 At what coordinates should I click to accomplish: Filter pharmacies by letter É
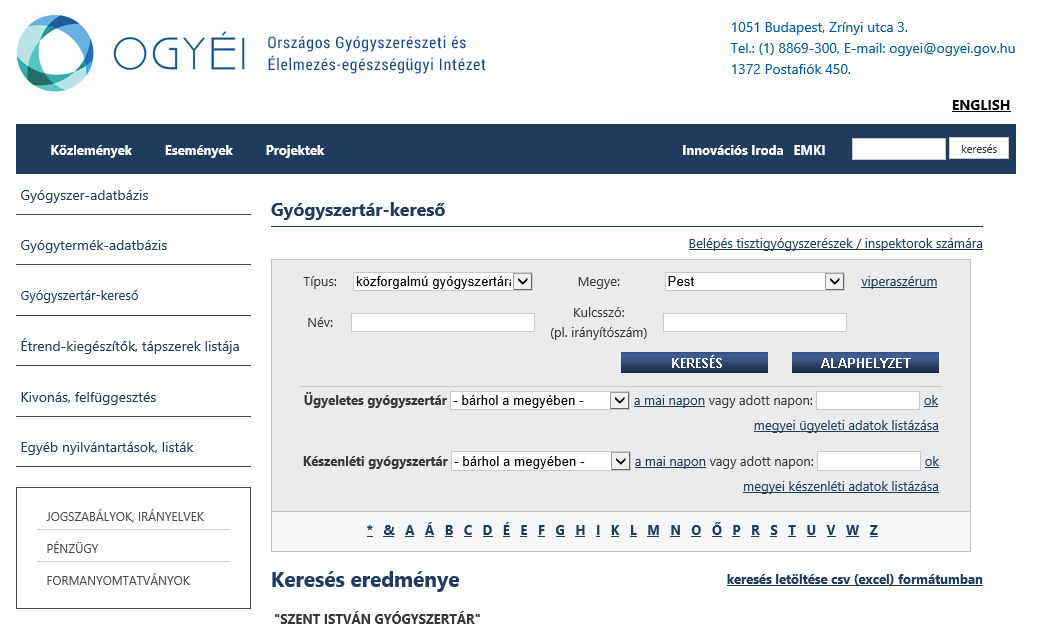[x=506, y=530]
